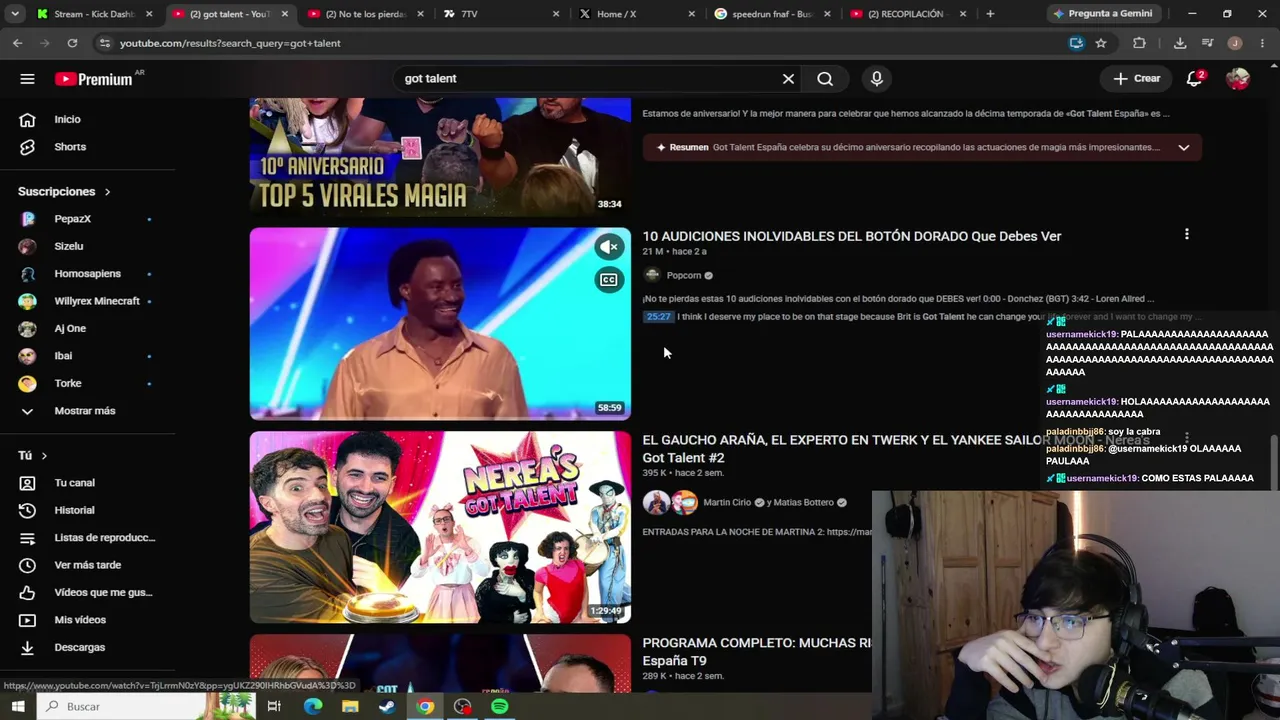This screenshot has height=720, width=1280.
Task: Bookmark this page with the star
Action: 1101,43
